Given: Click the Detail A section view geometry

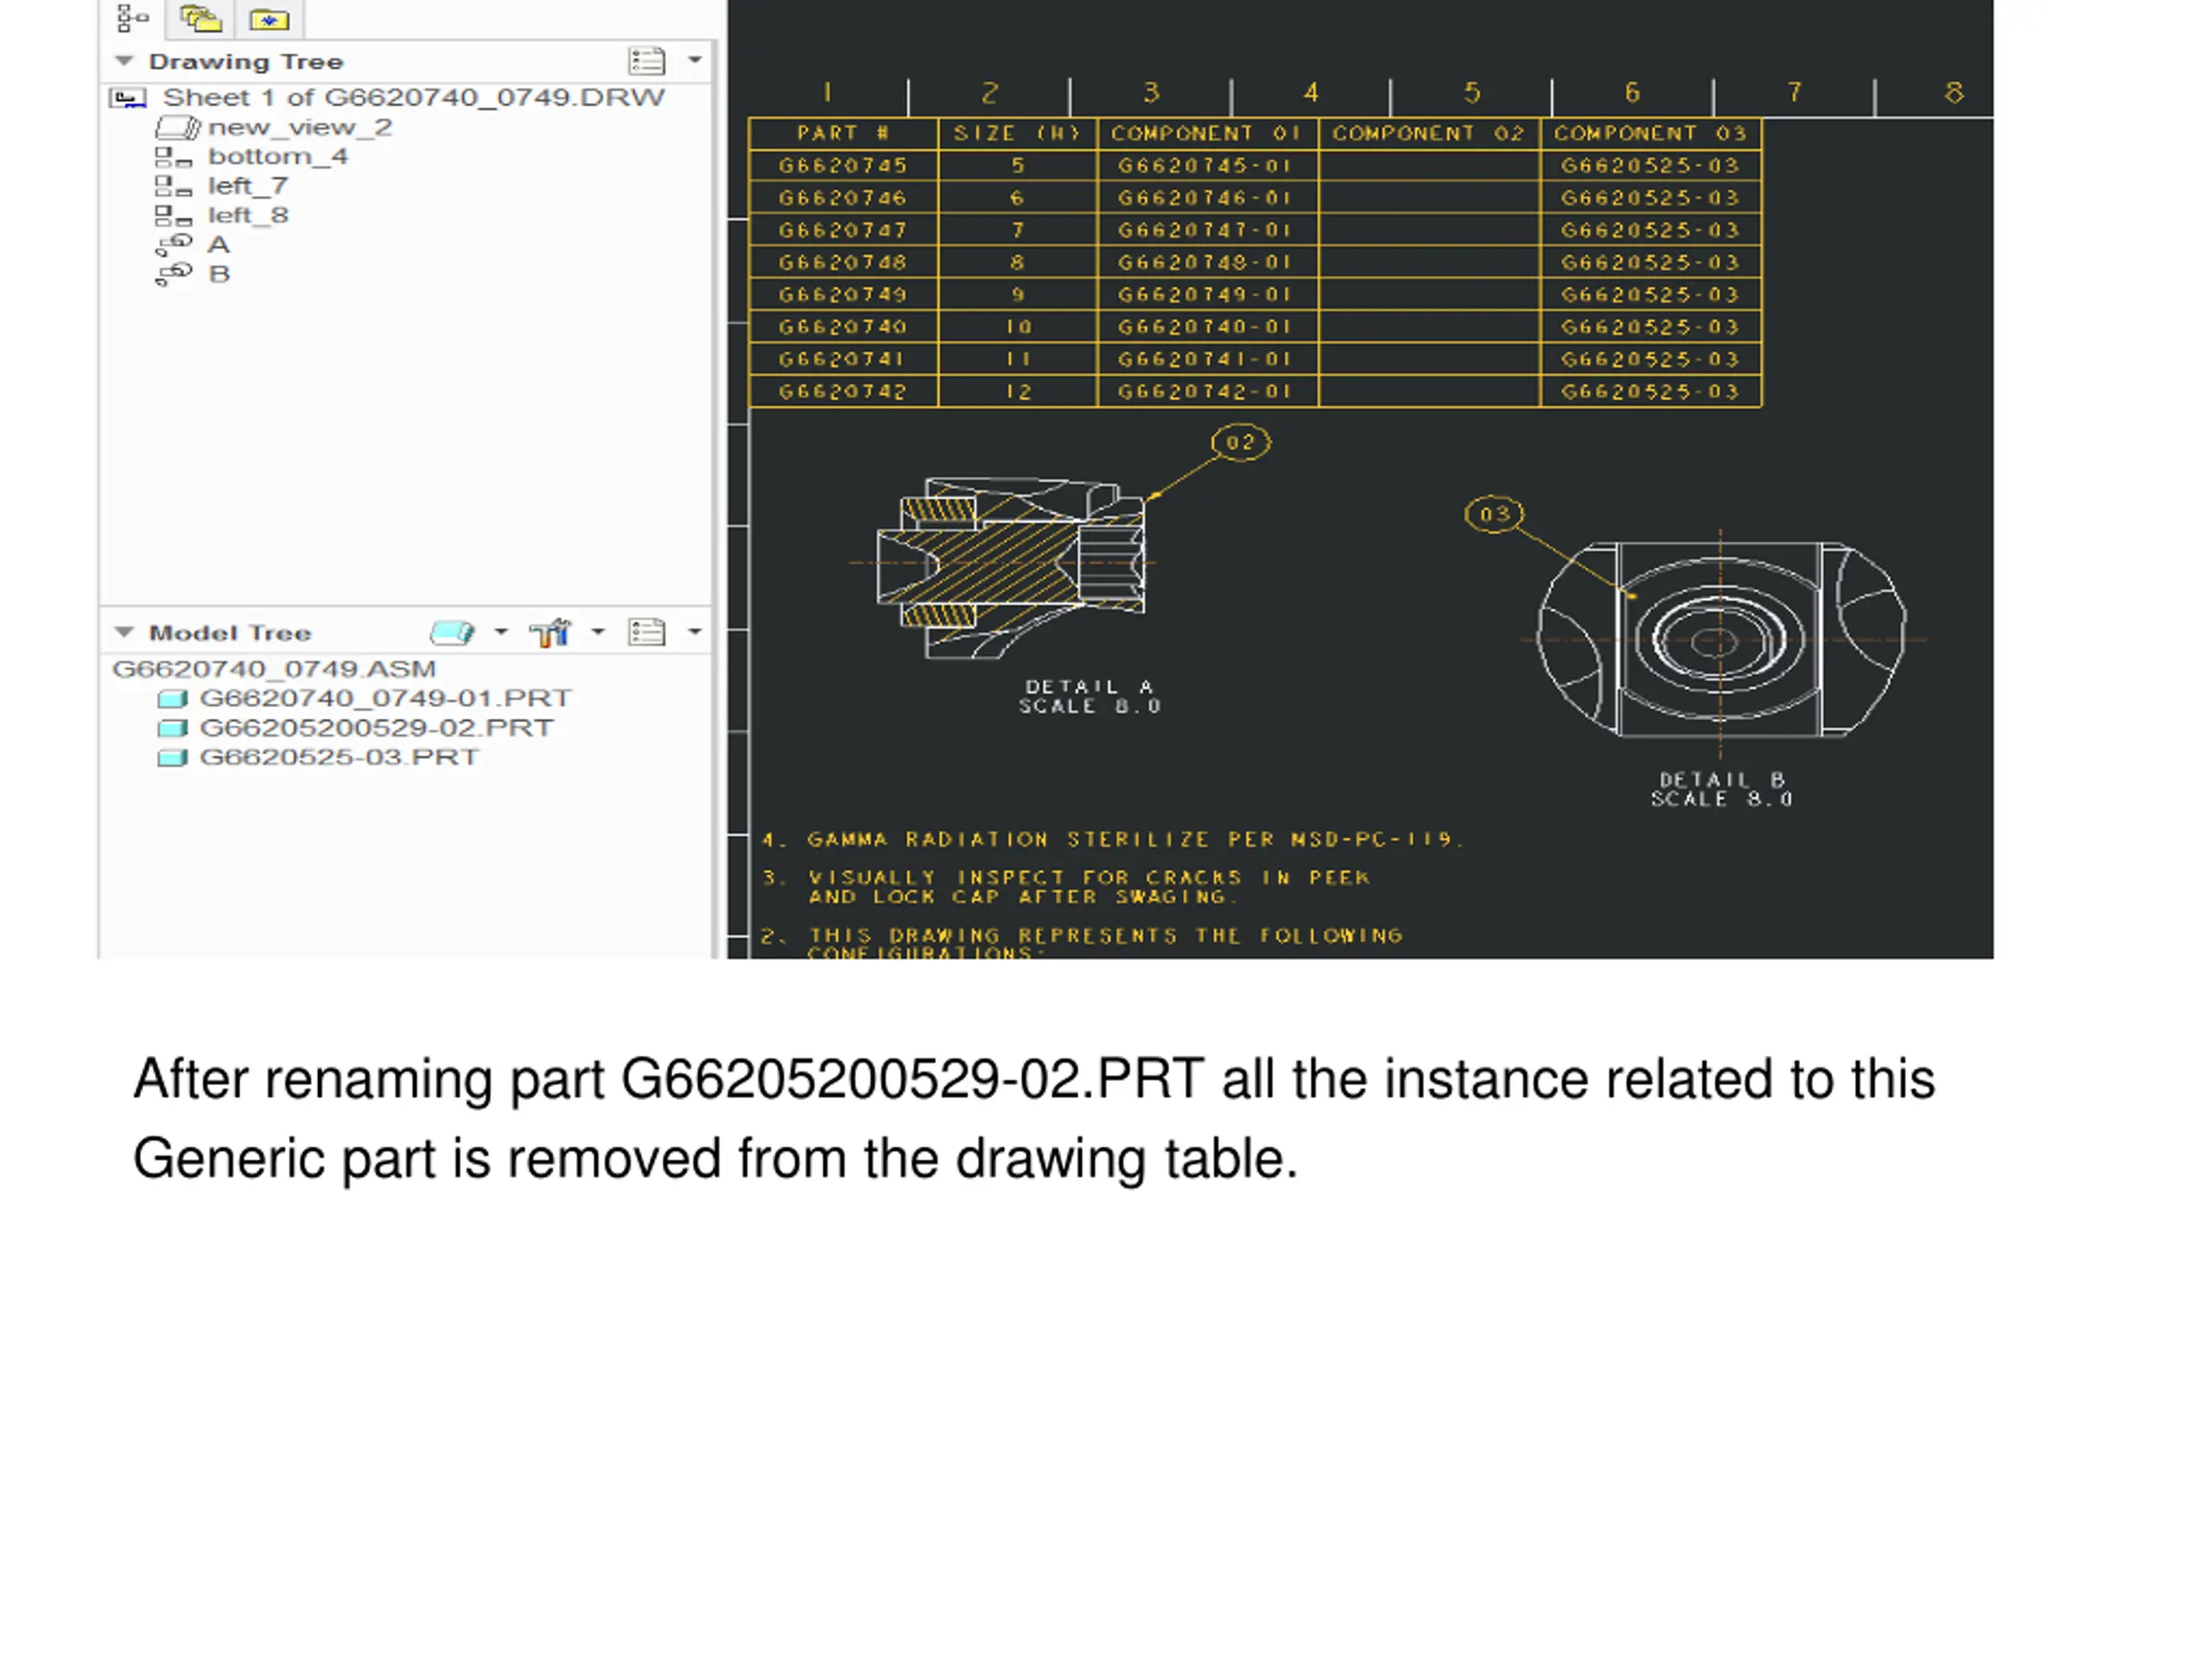Looking at the screenshot, I should [x=1011, y=567].
